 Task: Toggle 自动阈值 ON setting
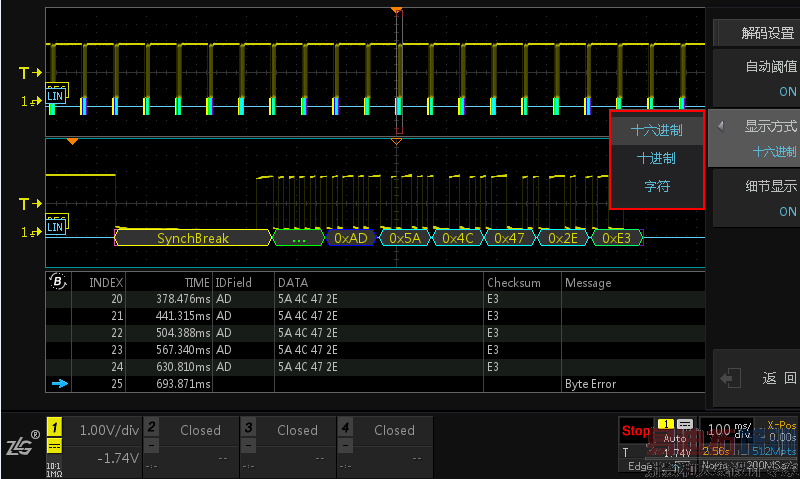point(755,78)
